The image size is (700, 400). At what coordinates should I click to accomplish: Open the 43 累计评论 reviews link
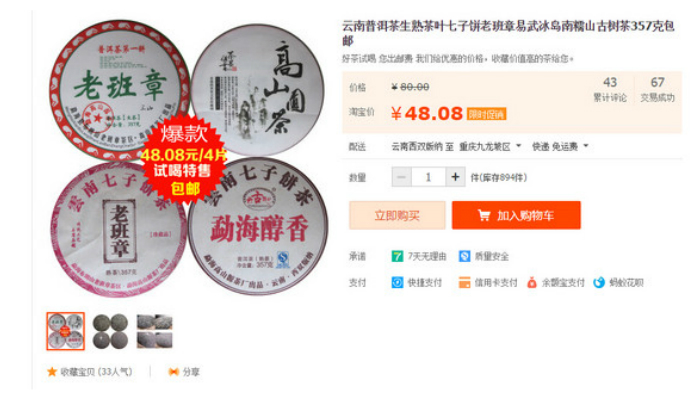610,89
